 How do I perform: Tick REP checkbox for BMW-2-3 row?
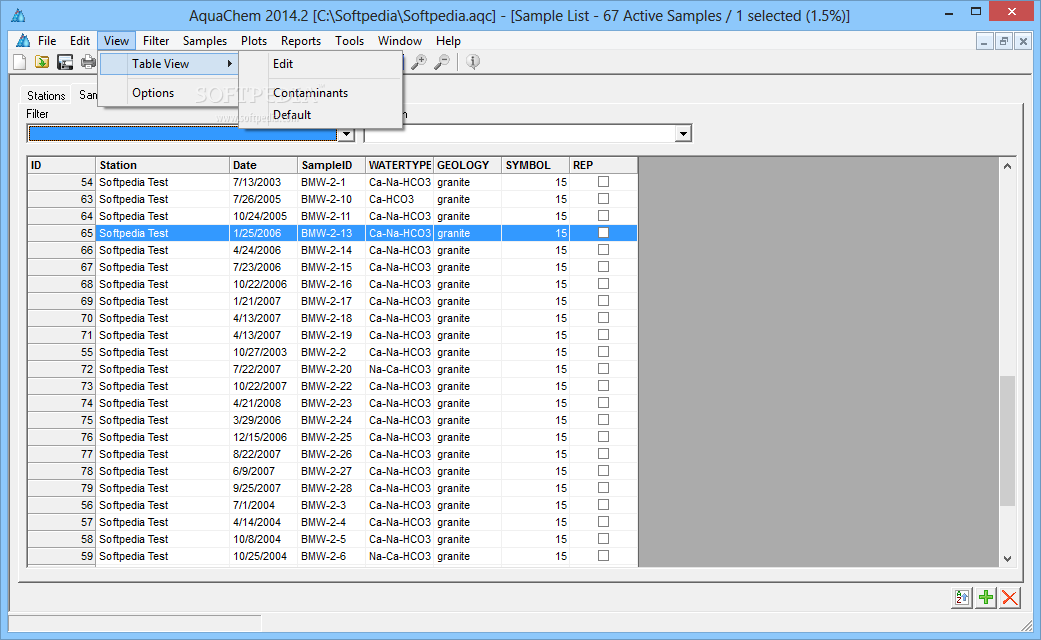pos(603,505)
